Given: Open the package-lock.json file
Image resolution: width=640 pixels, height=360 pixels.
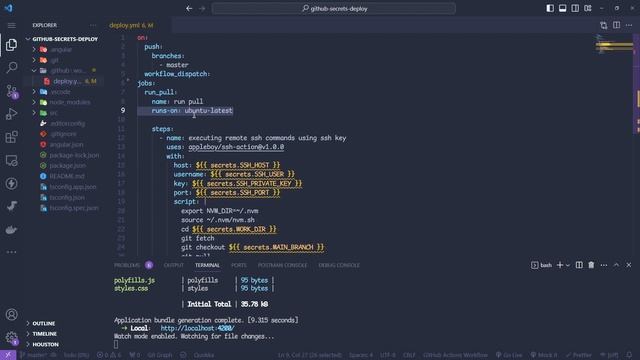Looking at the screenshot, I should 74,156.
